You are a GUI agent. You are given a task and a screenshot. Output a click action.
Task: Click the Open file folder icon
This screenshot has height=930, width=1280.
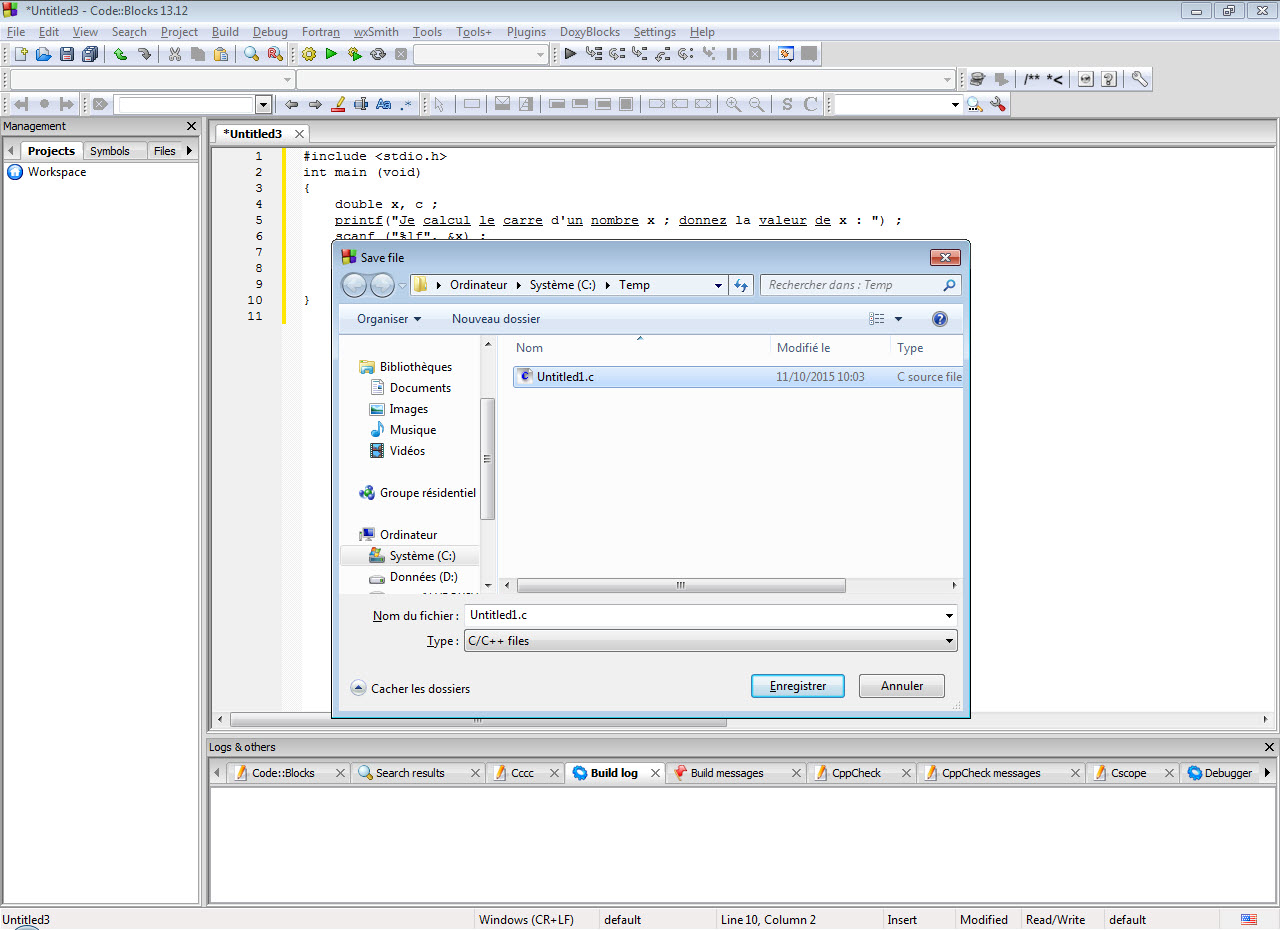click(43, 54)
